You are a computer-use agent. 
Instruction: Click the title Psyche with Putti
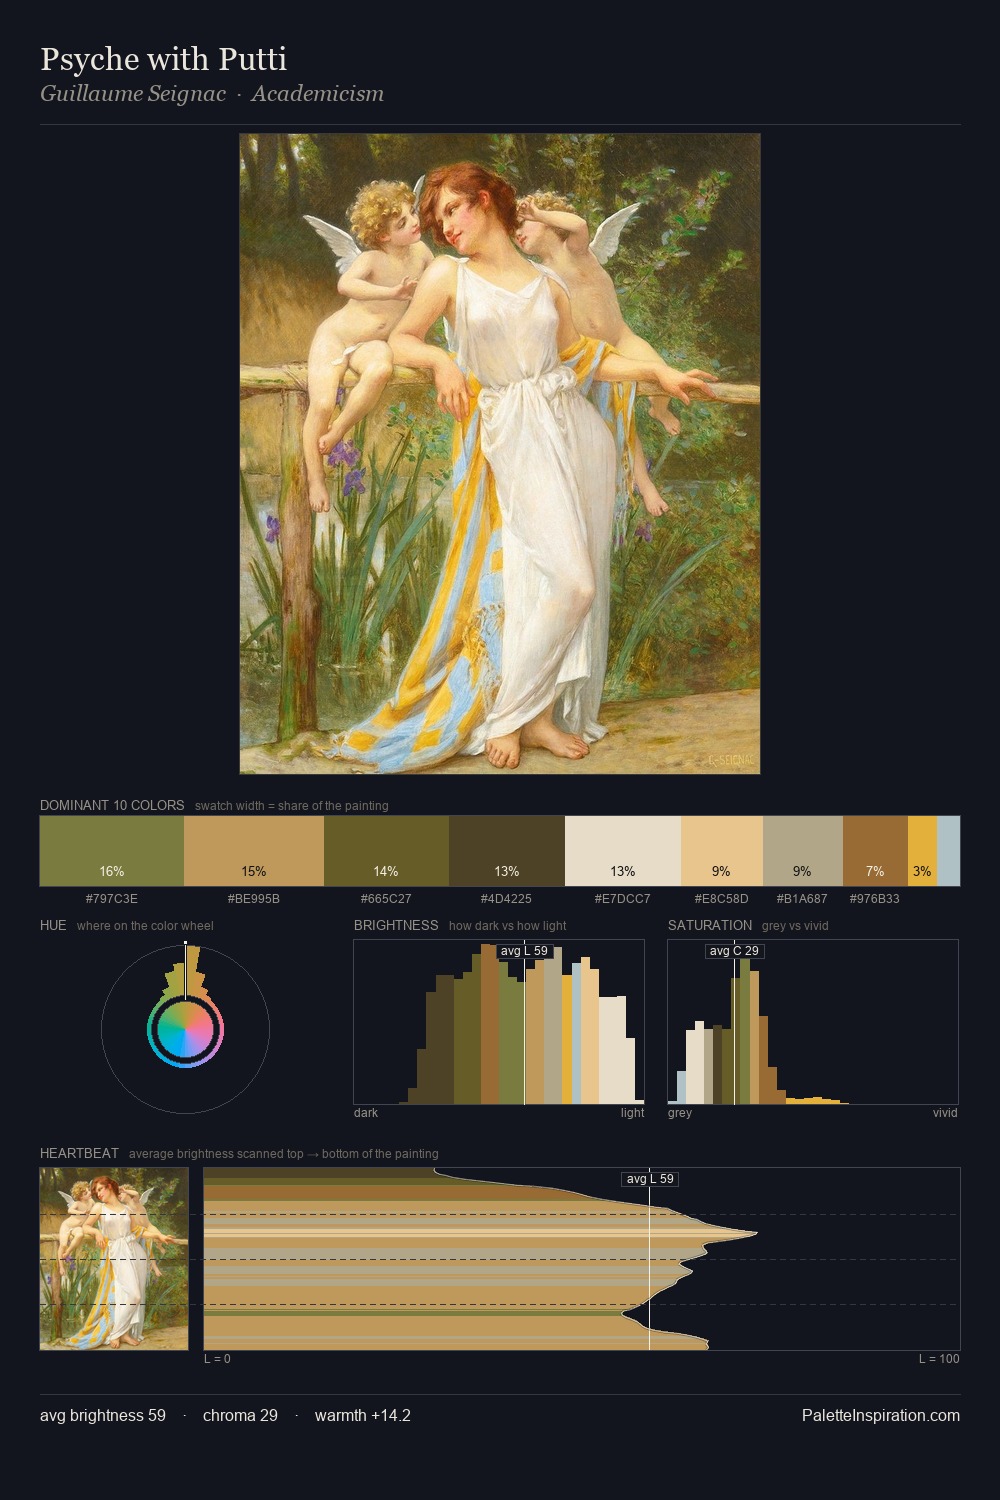[x=164, y=59]
